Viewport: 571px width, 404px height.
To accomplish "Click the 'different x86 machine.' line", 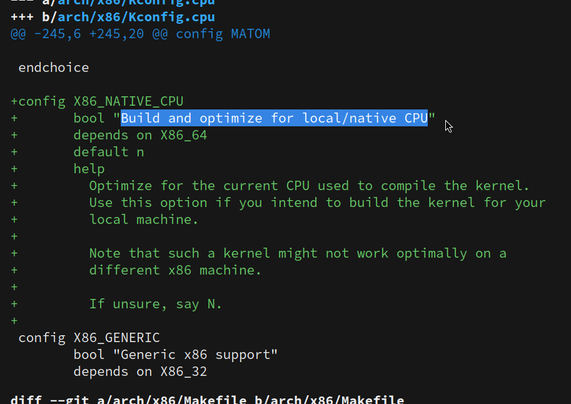I will coord(175,270).
